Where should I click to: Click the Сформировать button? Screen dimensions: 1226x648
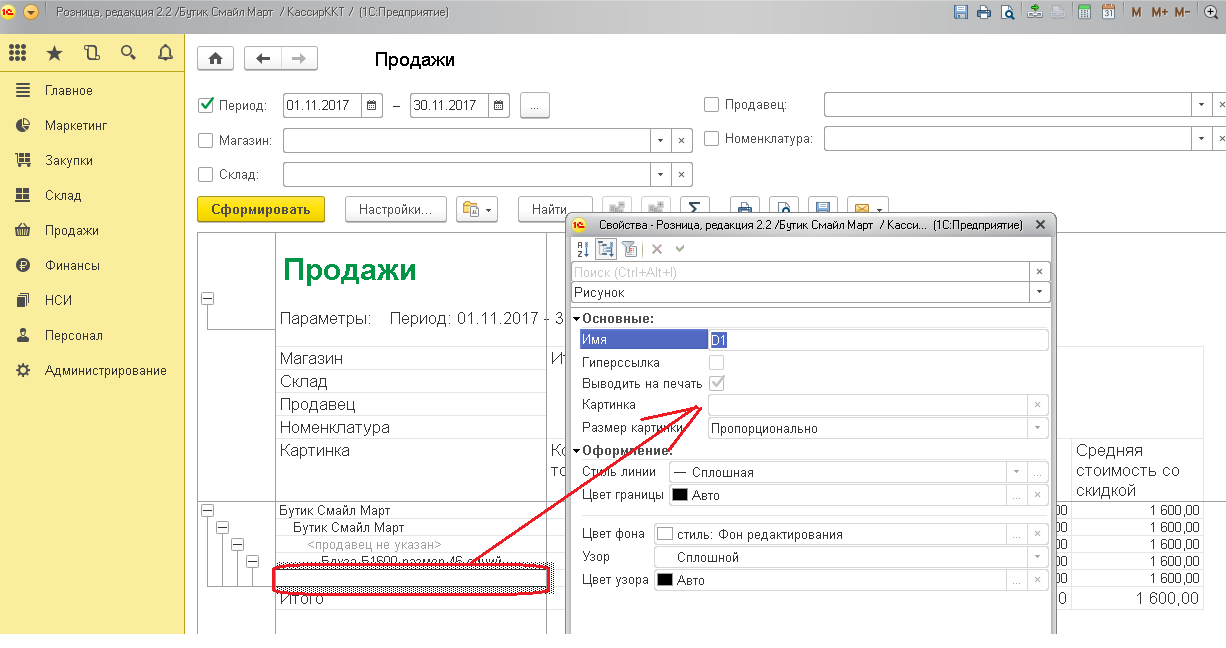point(261,208)
